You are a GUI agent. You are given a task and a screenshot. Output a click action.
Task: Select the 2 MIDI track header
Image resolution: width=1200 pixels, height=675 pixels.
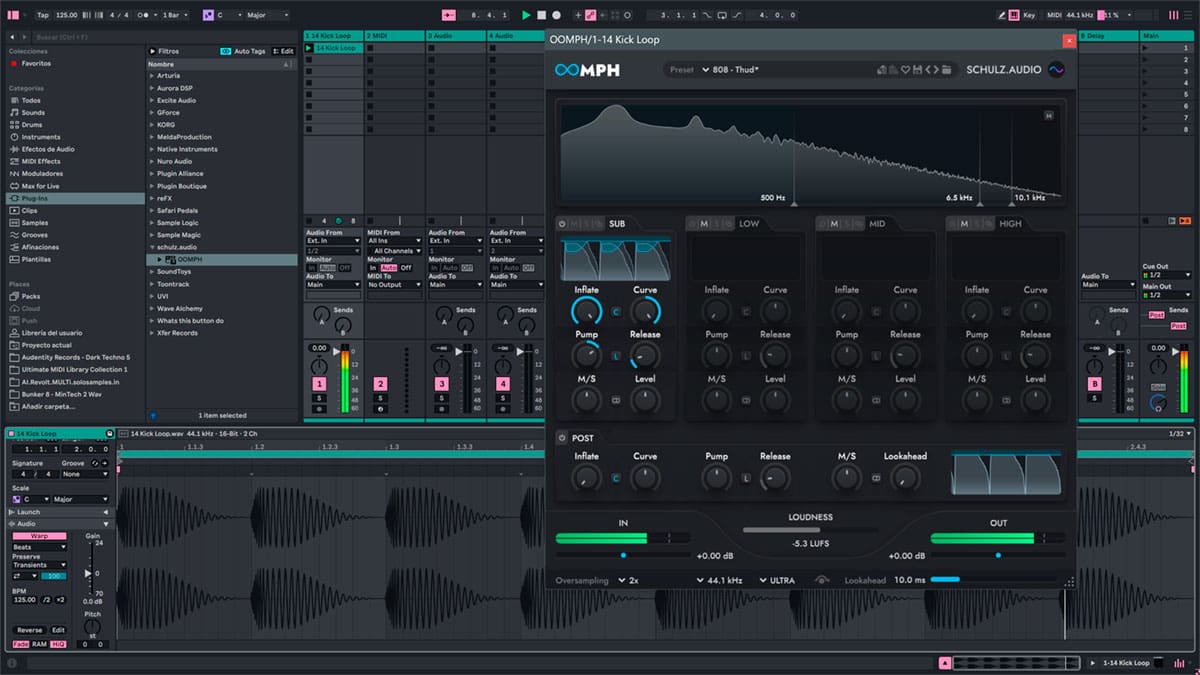pyautogui.click(x=395, y=36)
